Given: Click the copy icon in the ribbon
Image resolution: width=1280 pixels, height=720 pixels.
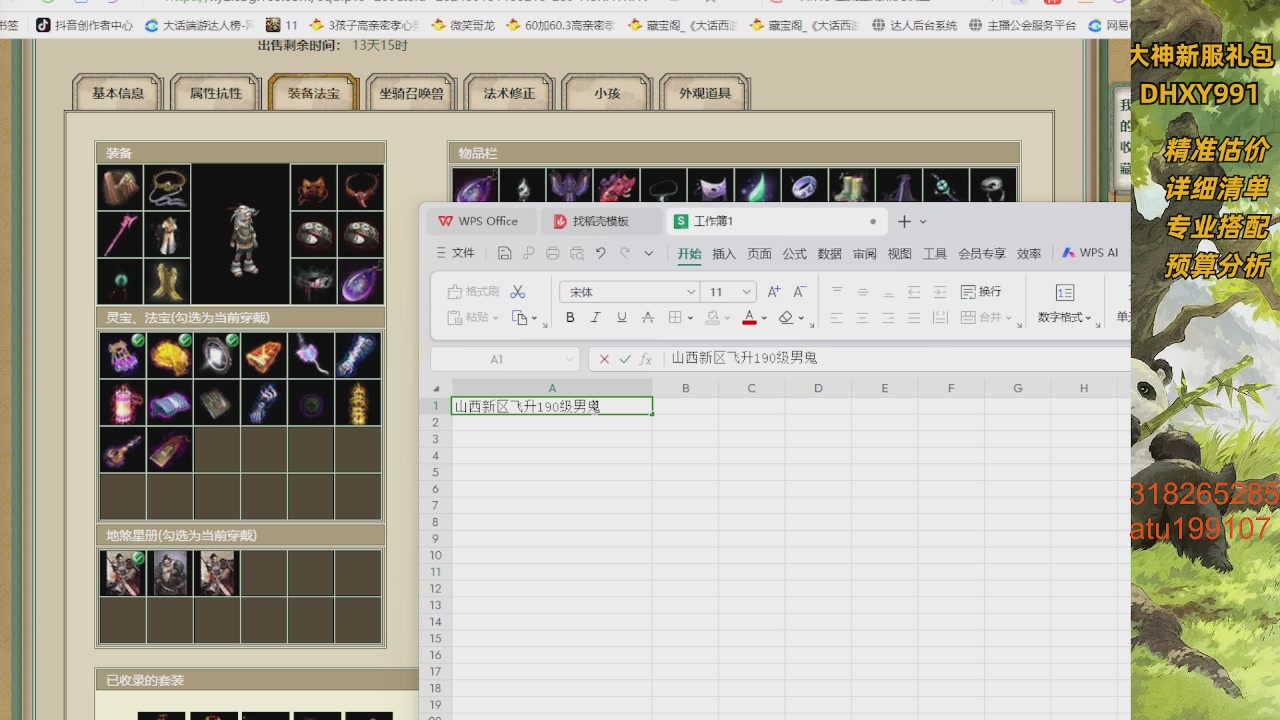Looking at the screenshot, I should (520, 318).
